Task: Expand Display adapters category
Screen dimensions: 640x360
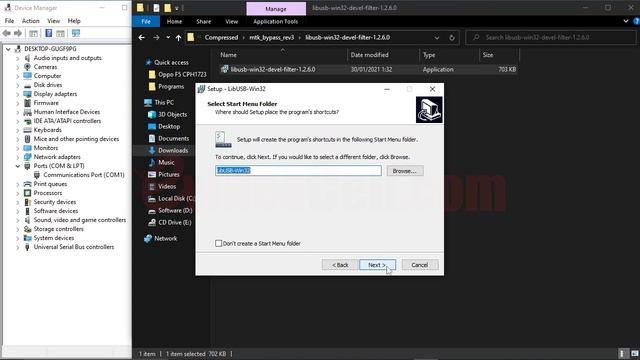Action: [18, 94]
